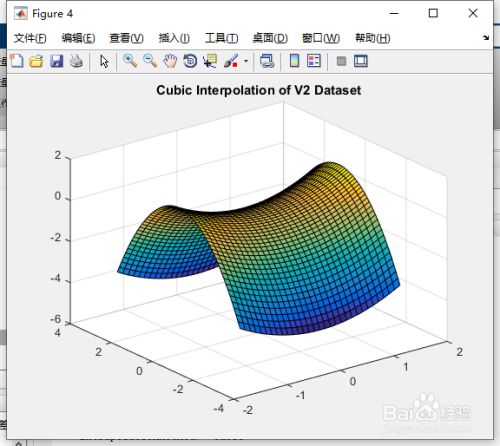Open the 桌面(D) menu

270,38
